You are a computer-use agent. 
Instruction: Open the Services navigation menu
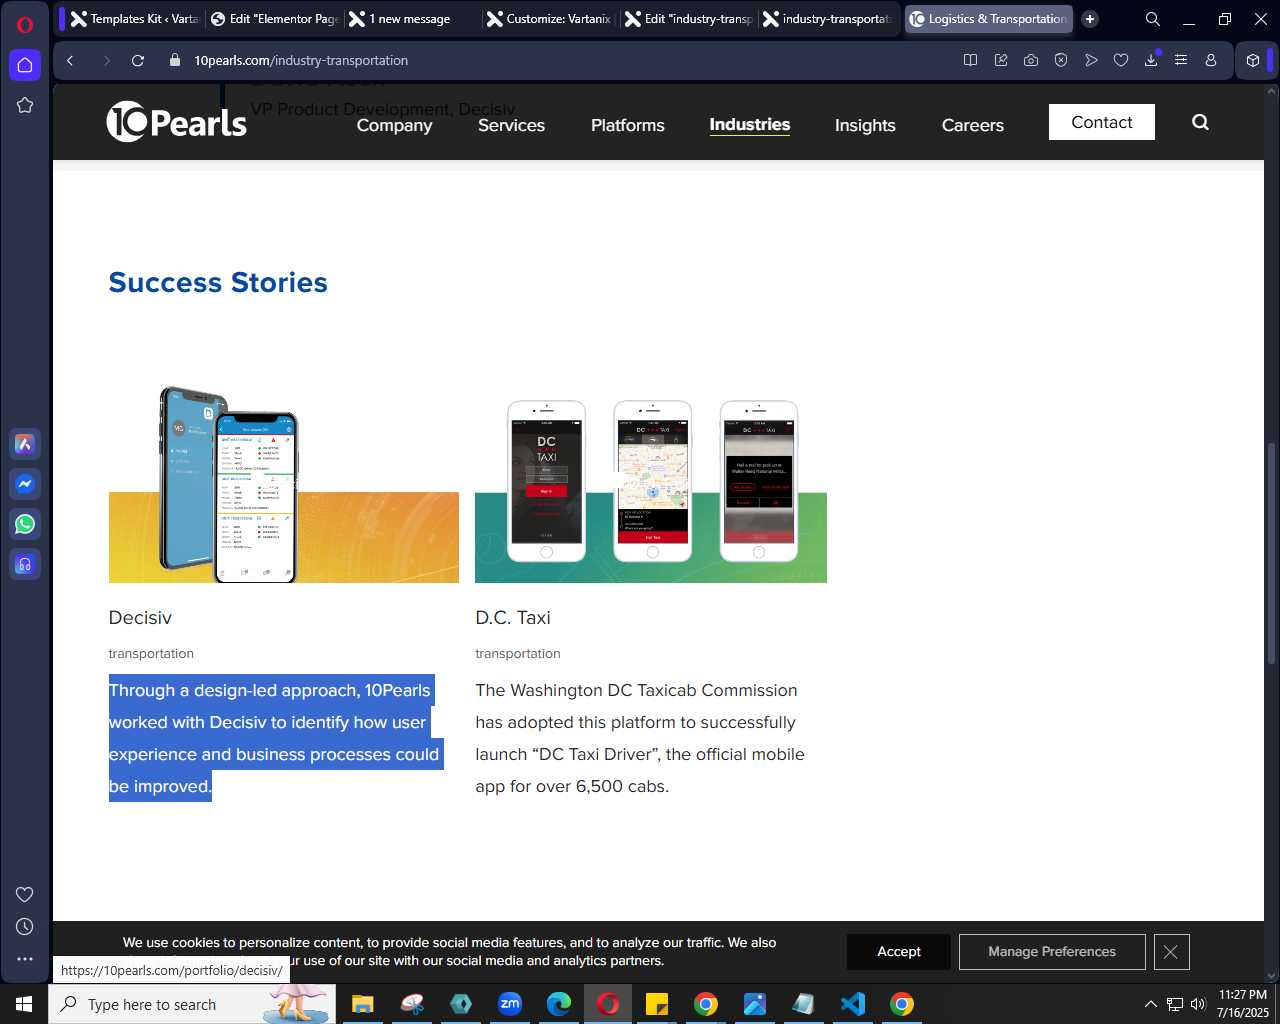tap(511, 125)
